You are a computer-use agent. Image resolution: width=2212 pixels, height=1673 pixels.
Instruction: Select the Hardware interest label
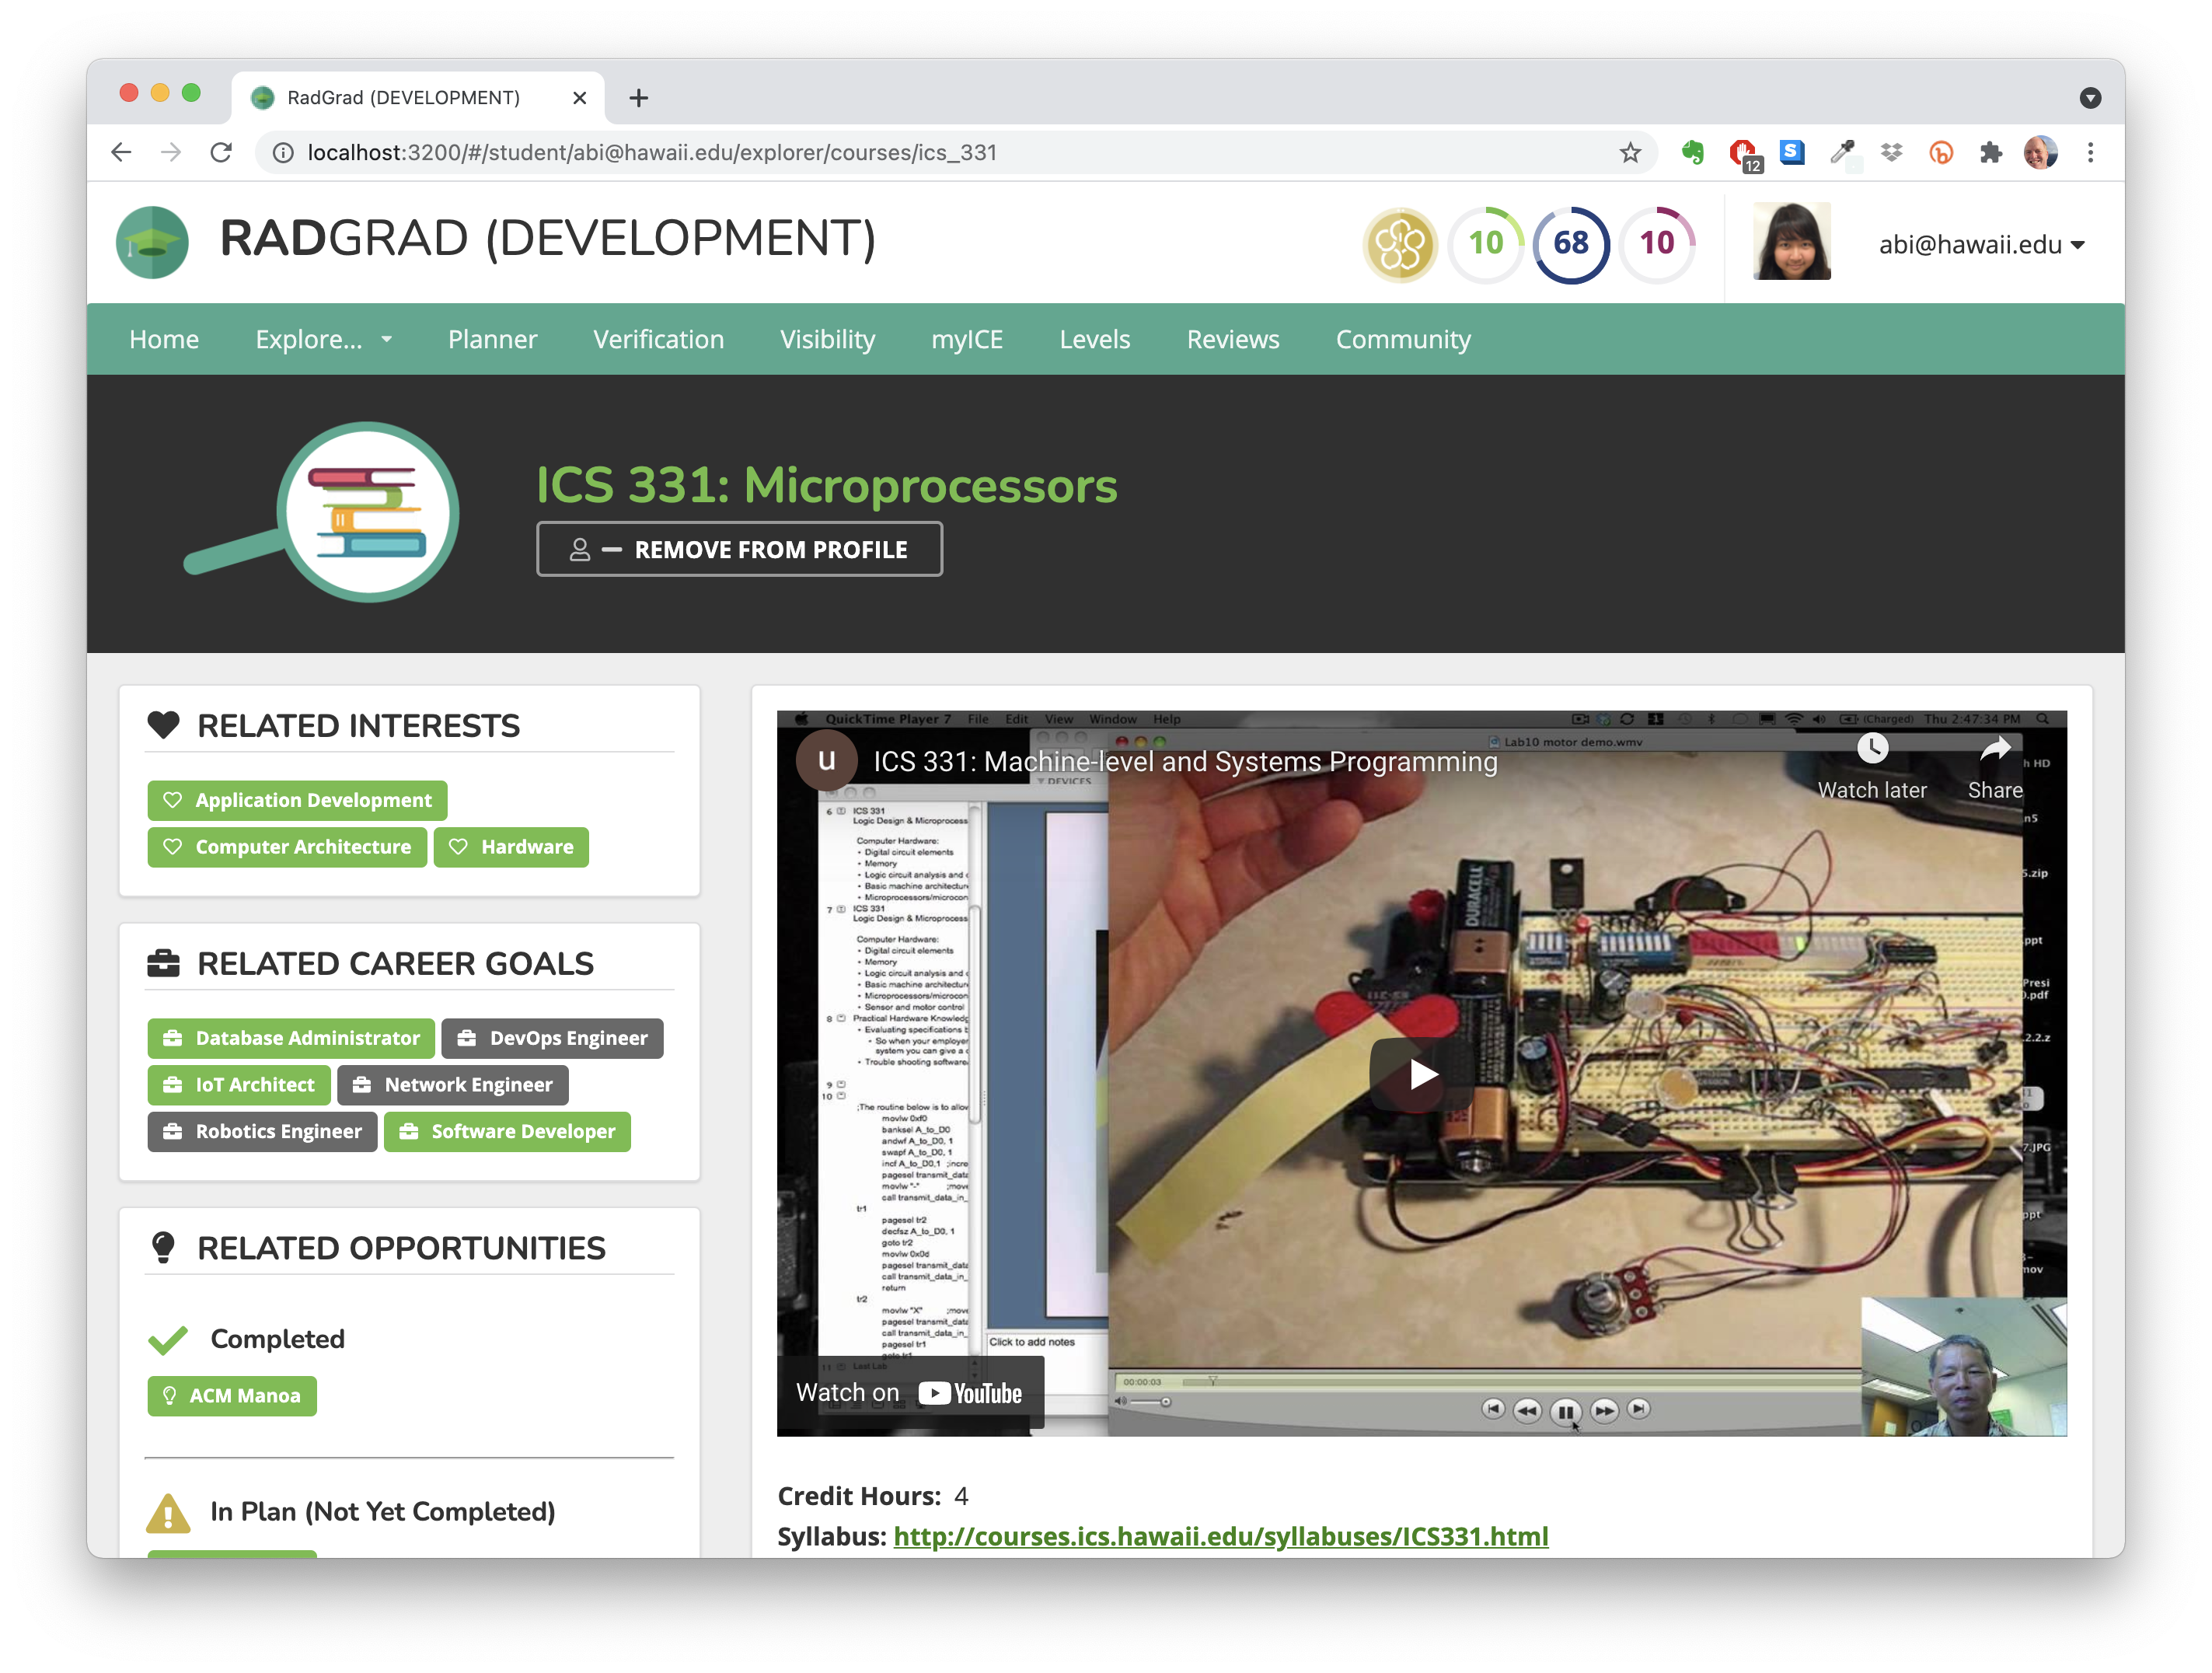click(x=511, y=847)
